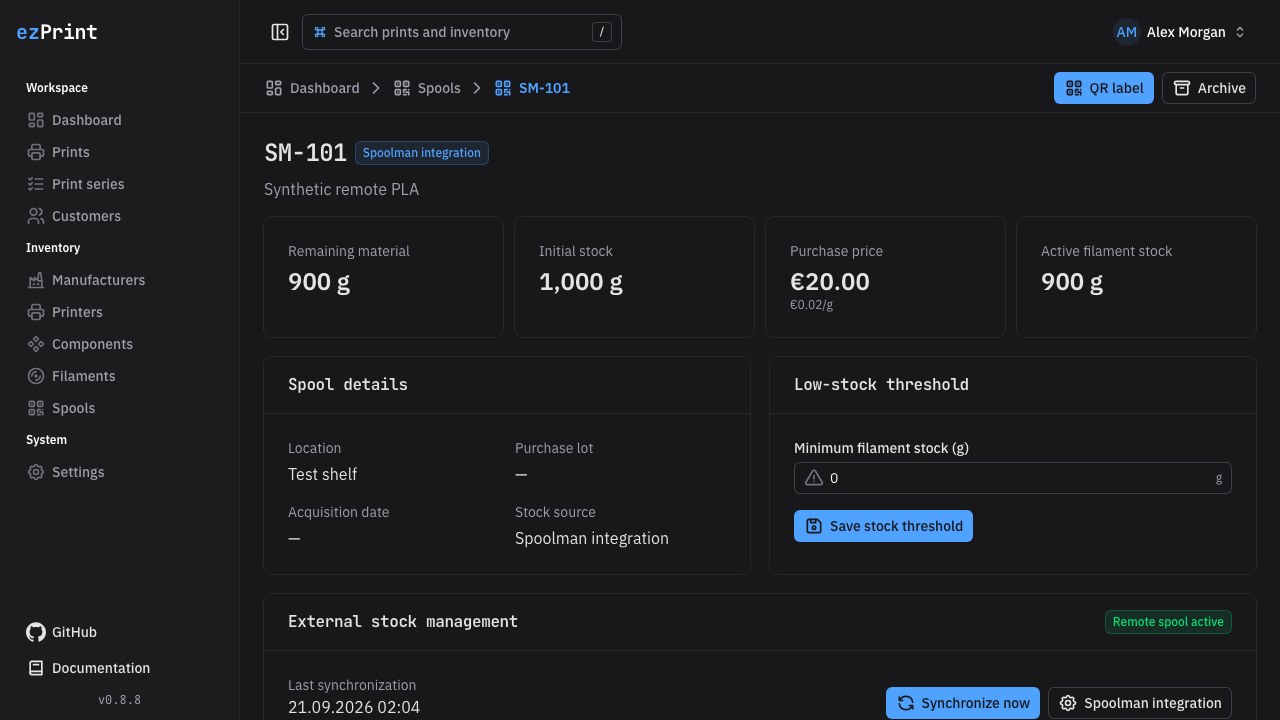Viewport: 1280px width, 720px height.
Task: Click the Dashboard icon in the sidebar
Action: pos(36,120)
